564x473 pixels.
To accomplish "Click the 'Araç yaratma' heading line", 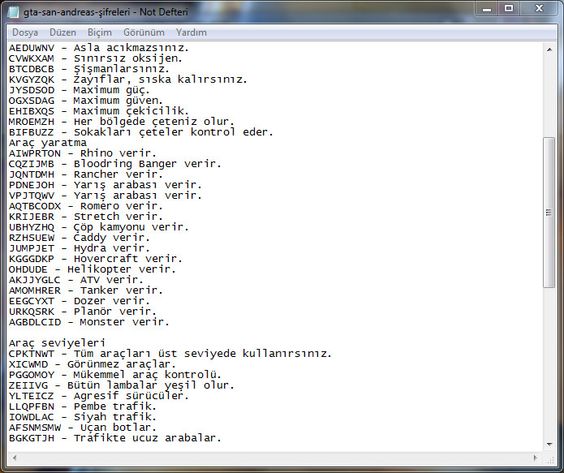I will [x=47, y=143].
